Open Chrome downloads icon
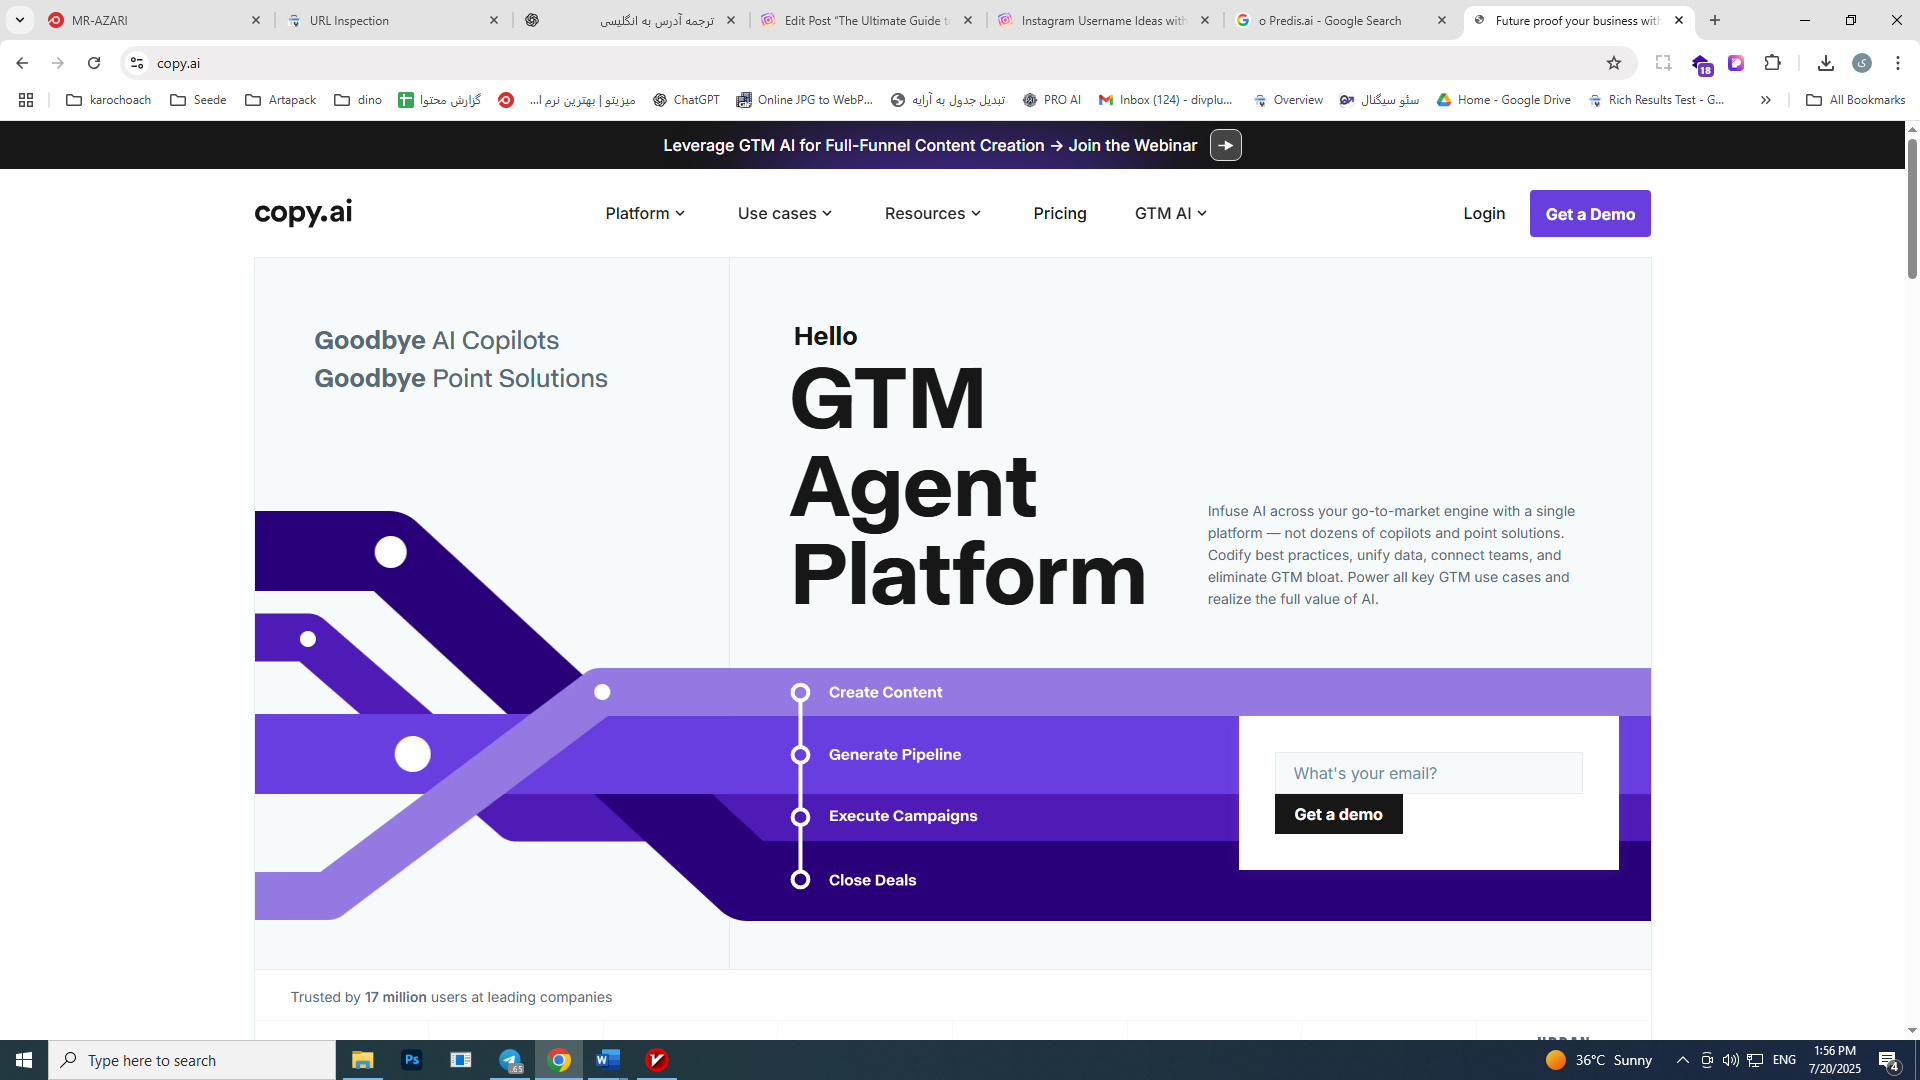The height and width of the screenshot is (1080, 1920). pyautogui.click(x=1826, y=63)
